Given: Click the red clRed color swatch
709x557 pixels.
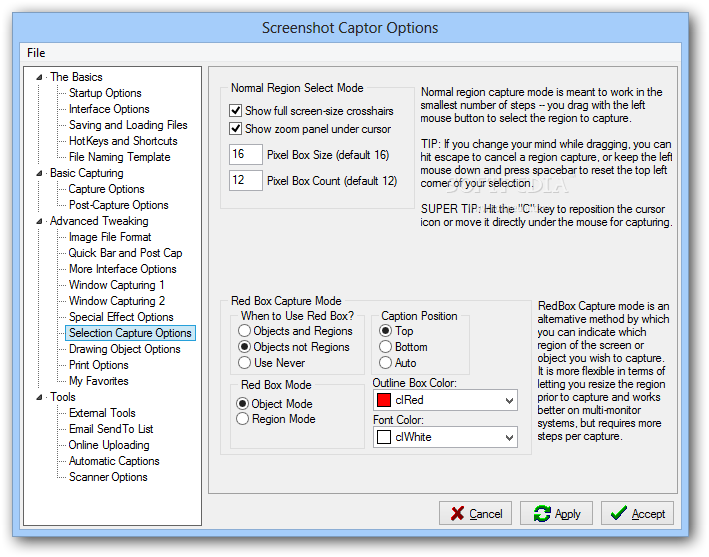Looking at the screenshot, I should pyautogui.click(x=383, y=400).
